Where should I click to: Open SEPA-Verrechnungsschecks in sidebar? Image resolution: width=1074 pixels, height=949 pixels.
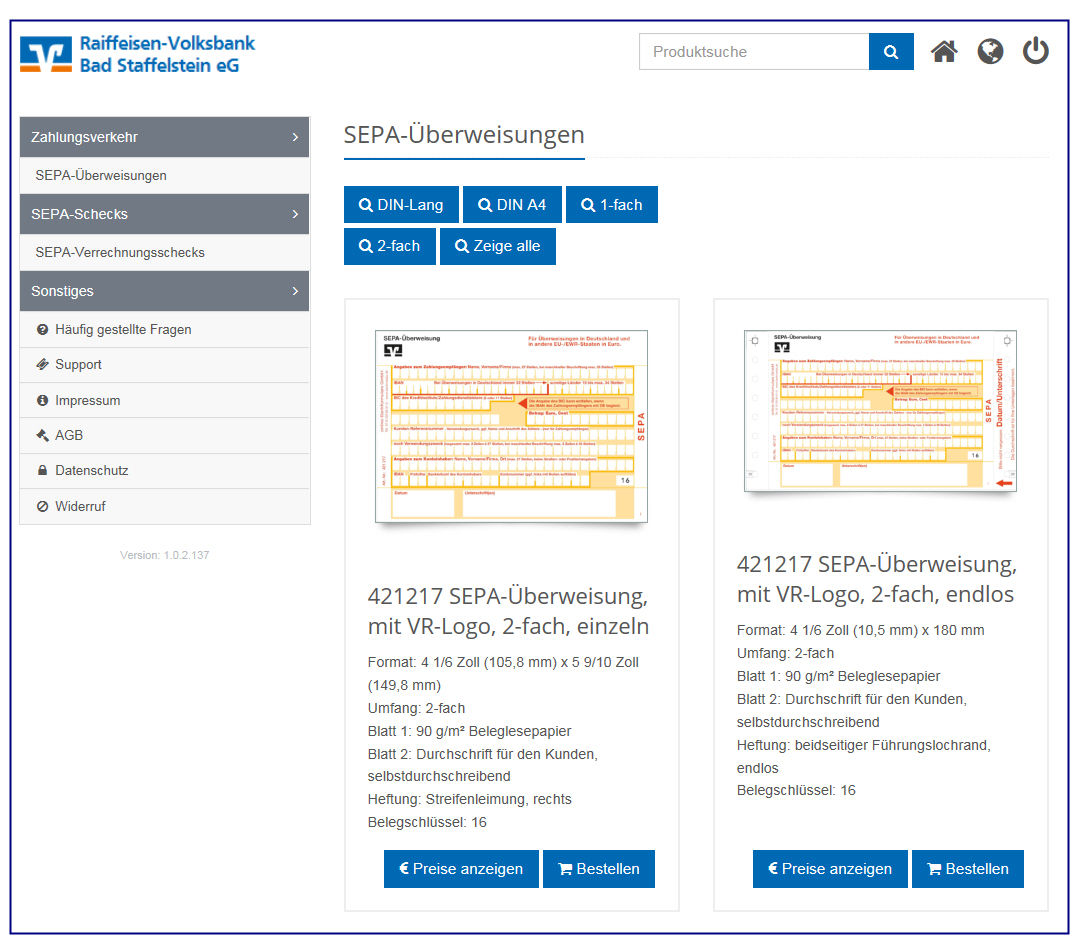pos(164,253)
